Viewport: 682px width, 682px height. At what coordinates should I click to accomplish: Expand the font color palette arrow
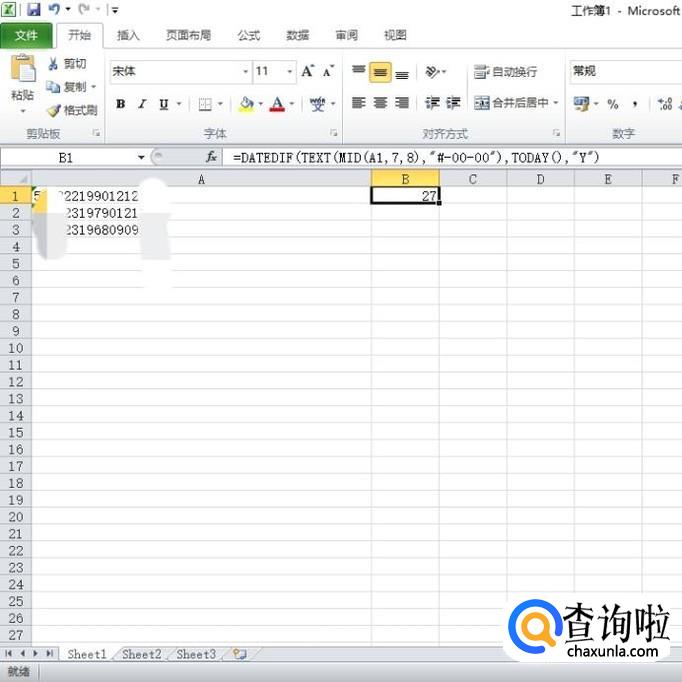point(292,104)
